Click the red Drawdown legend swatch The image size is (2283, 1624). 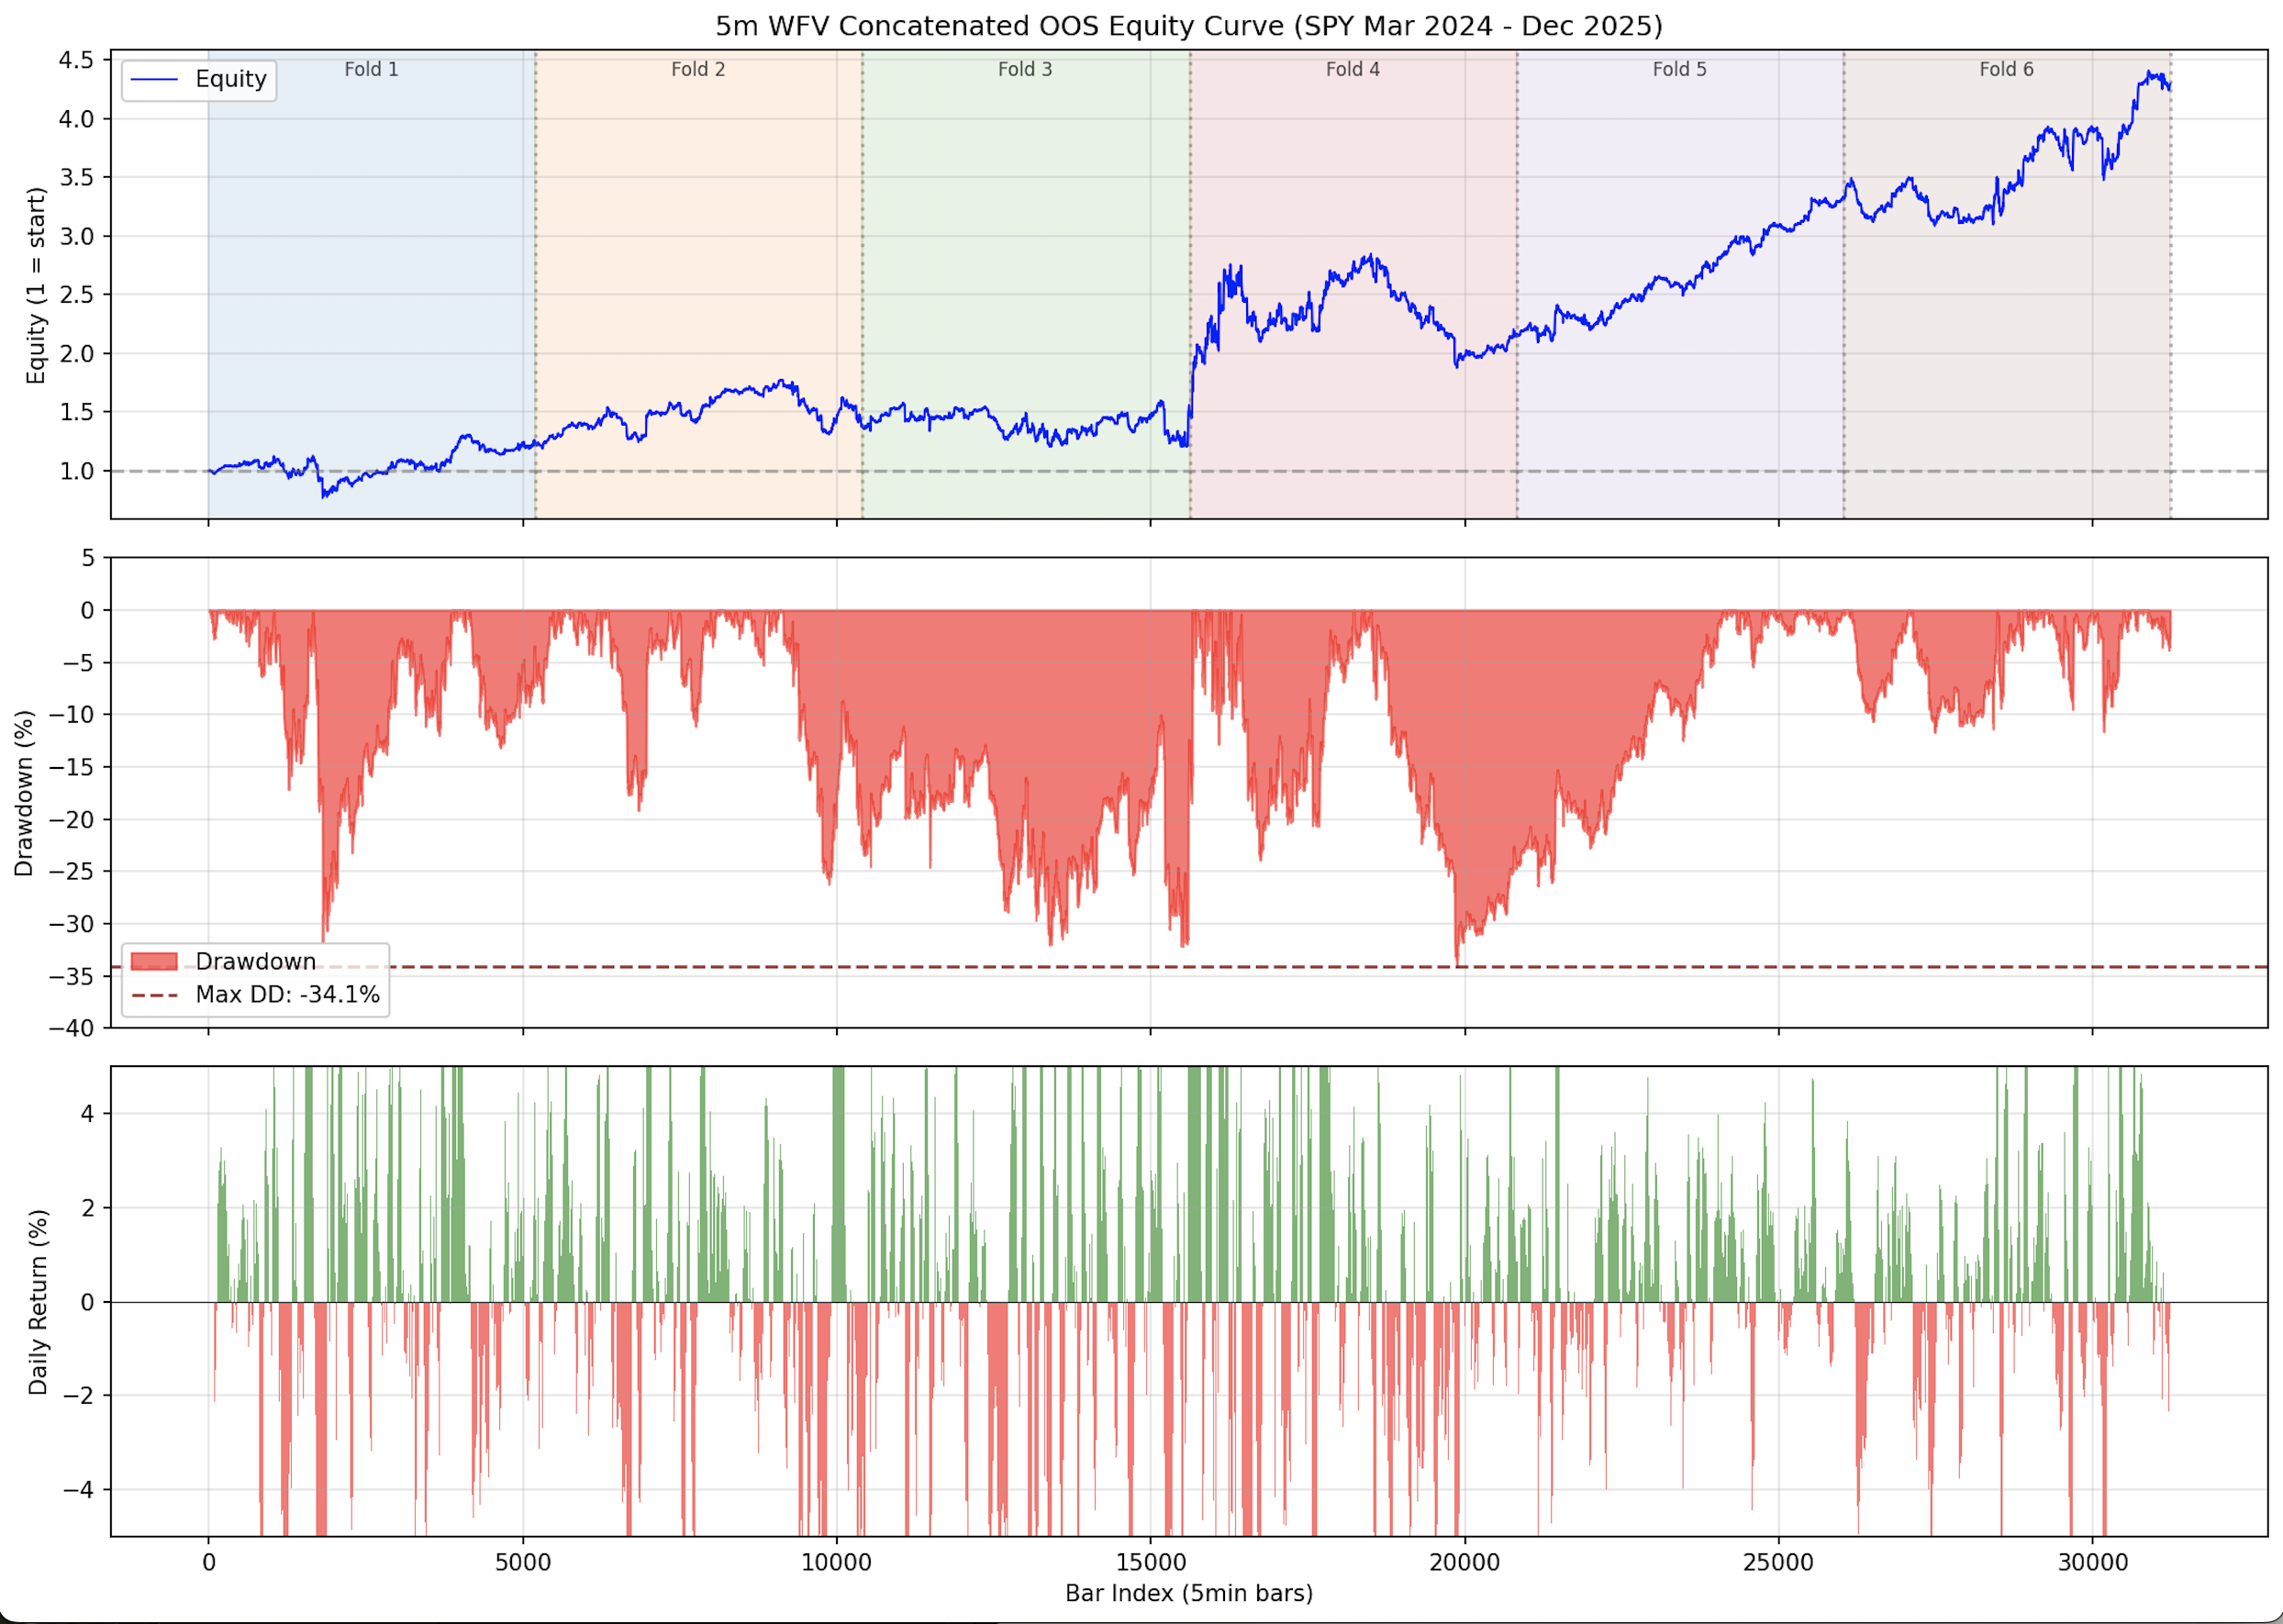pyautogui.click(x=154, y=961)
